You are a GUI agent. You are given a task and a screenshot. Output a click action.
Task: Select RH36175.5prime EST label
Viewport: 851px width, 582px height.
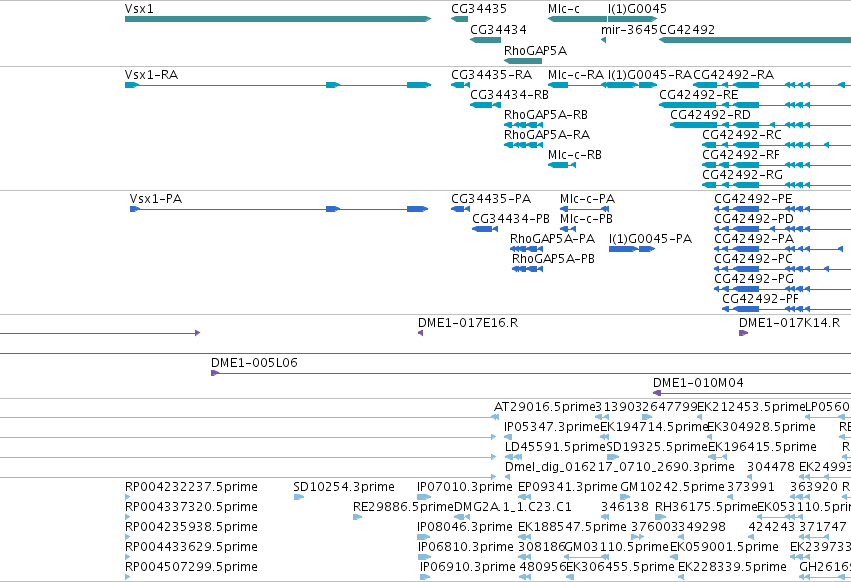pyautogui.click(x=706, y=507)
